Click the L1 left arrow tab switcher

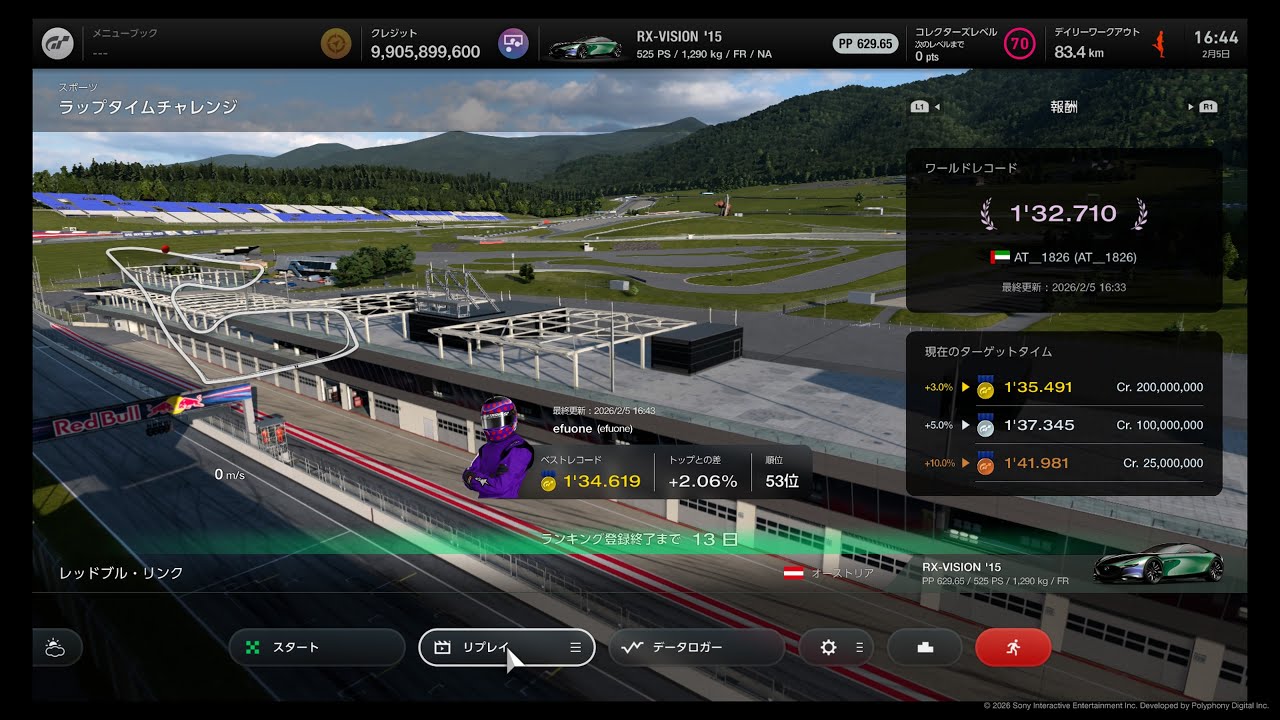[x=926, y=107]
